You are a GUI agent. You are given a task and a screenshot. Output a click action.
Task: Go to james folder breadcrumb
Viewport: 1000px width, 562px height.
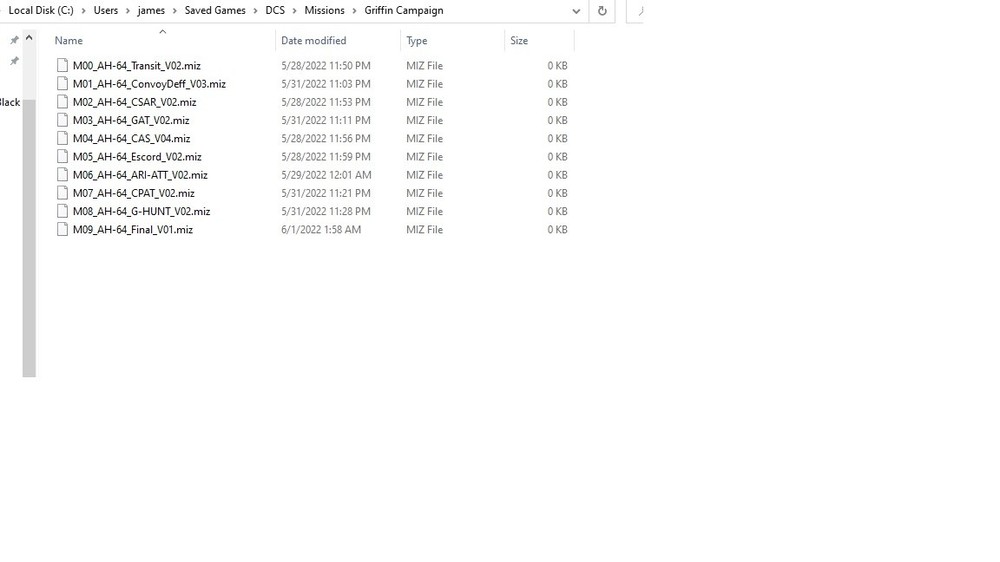click(151, 10)
